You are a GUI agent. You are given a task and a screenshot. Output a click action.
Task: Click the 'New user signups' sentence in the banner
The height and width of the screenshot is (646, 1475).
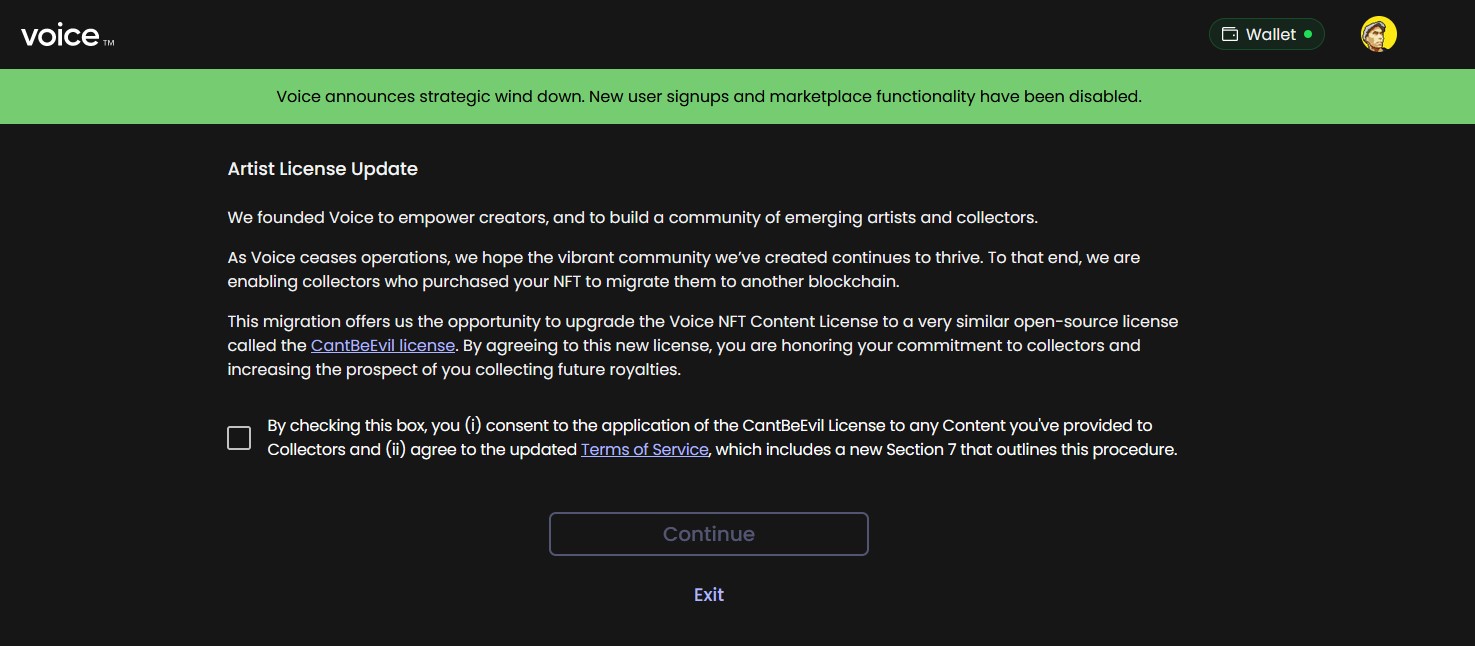[865, 97]
